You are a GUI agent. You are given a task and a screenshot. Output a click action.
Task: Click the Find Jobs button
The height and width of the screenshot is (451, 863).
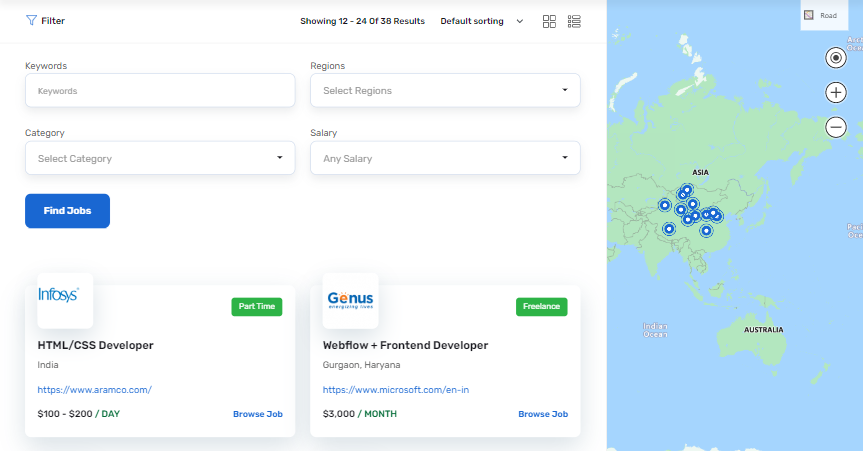(x=67, y=211)
